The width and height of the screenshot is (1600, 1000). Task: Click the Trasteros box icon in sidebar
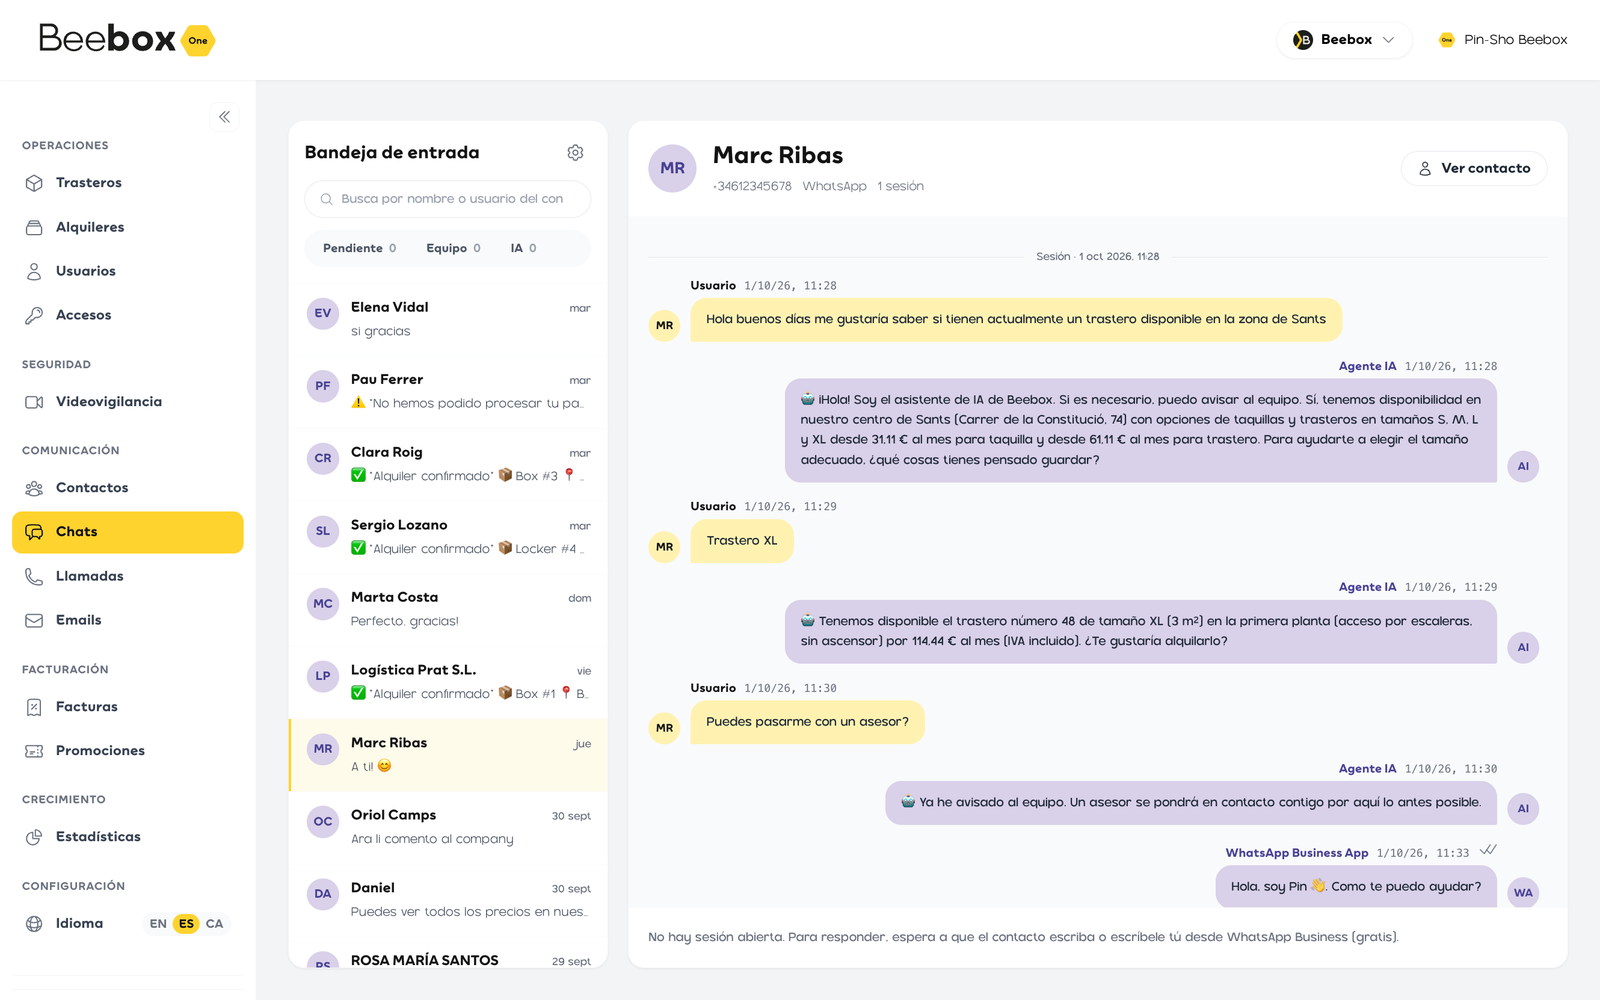pos(34,183)
